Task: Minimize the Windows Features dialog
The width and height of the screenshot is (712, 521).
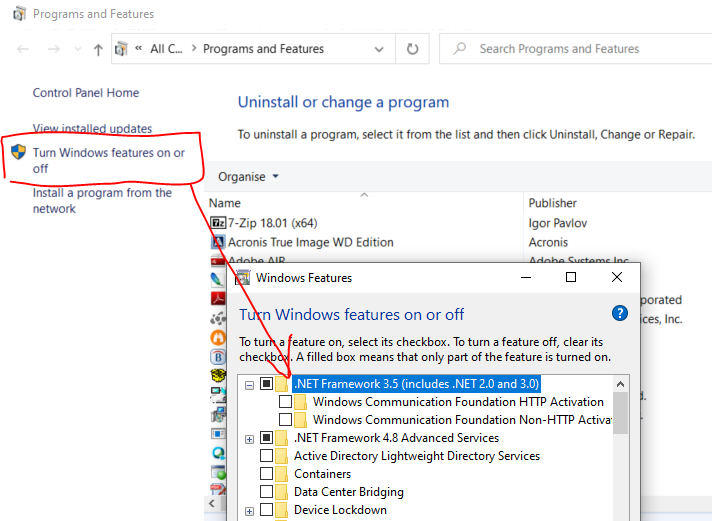Action: pyautogui.click(x=526, y=277)
